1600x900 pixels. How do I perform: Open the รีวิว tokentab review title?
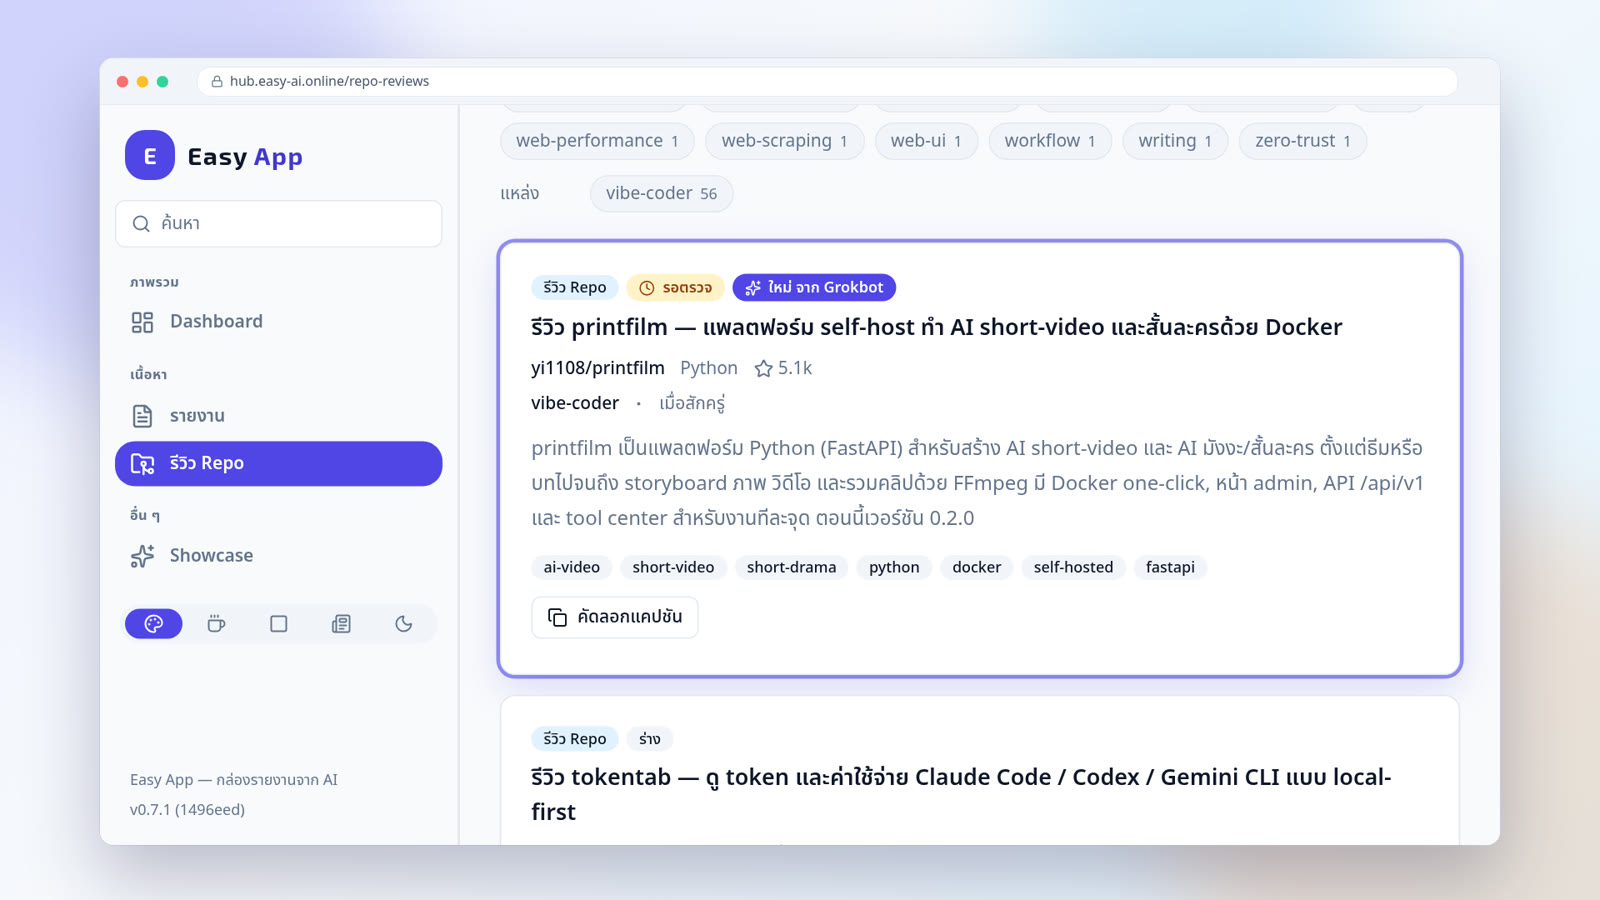pos(961,794)
